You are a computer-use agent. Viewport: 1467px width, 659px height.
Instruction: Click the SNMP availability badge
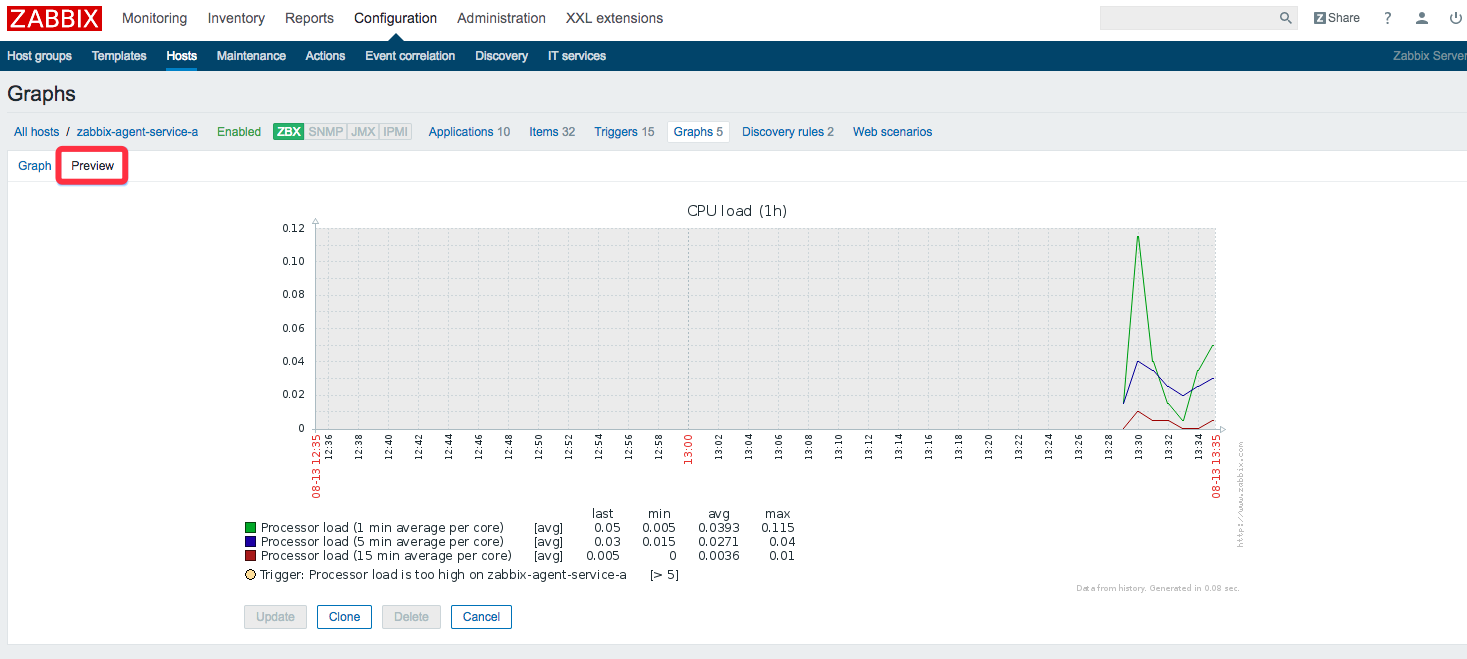coord(325,132)
